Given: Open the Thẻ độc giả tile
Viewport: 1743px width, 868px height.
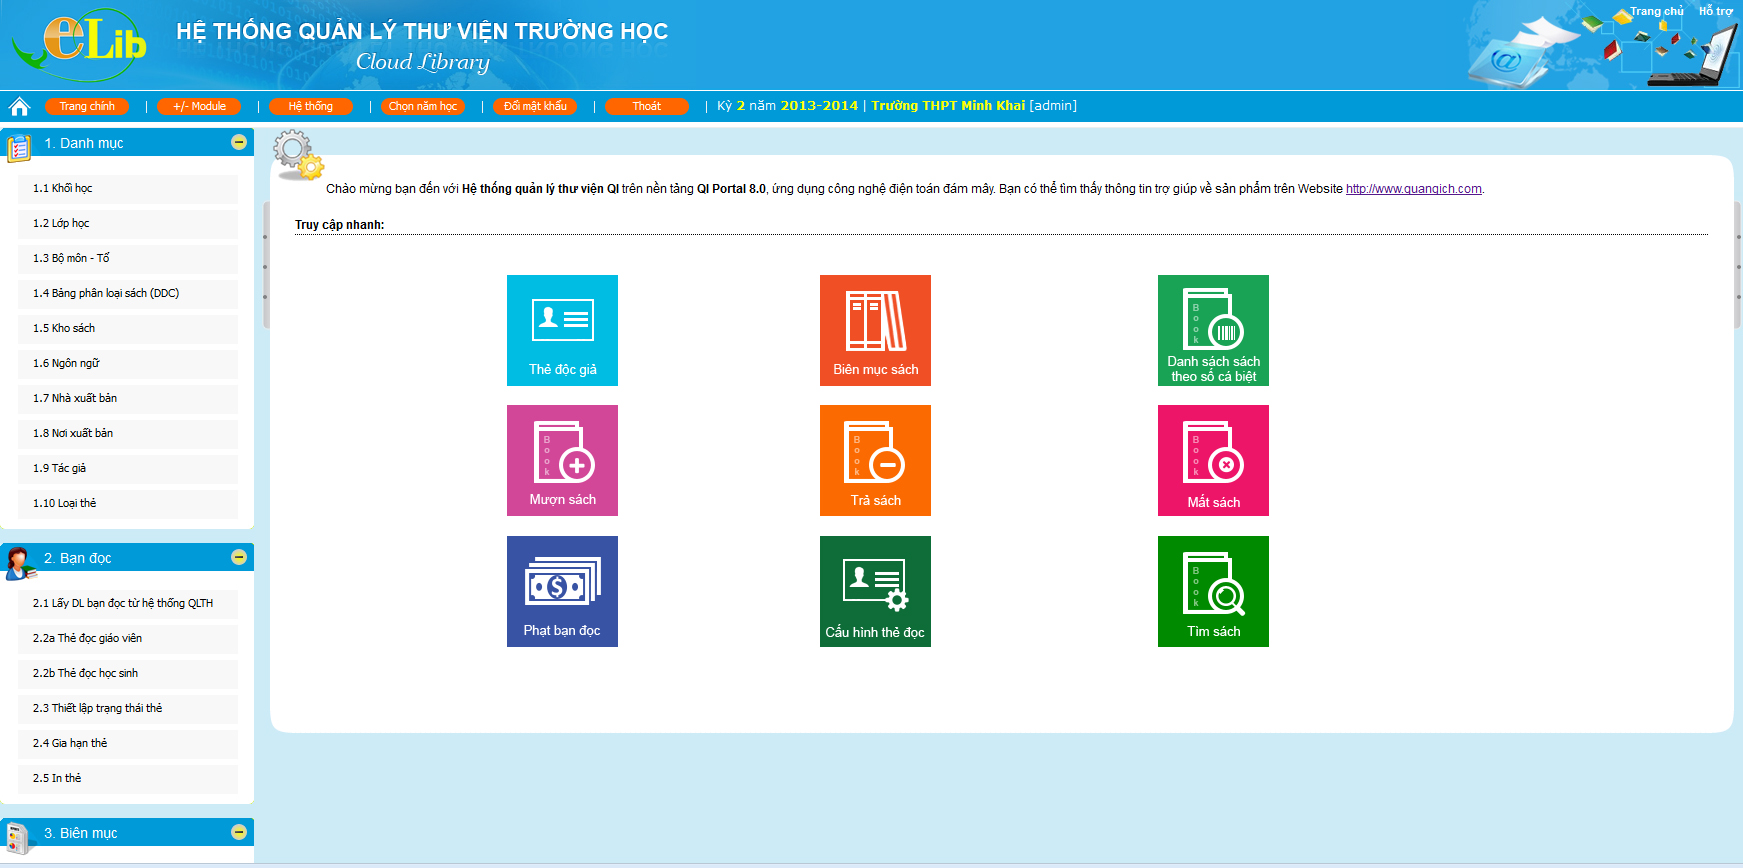Looking at the screenshot, I should (562, 330).
